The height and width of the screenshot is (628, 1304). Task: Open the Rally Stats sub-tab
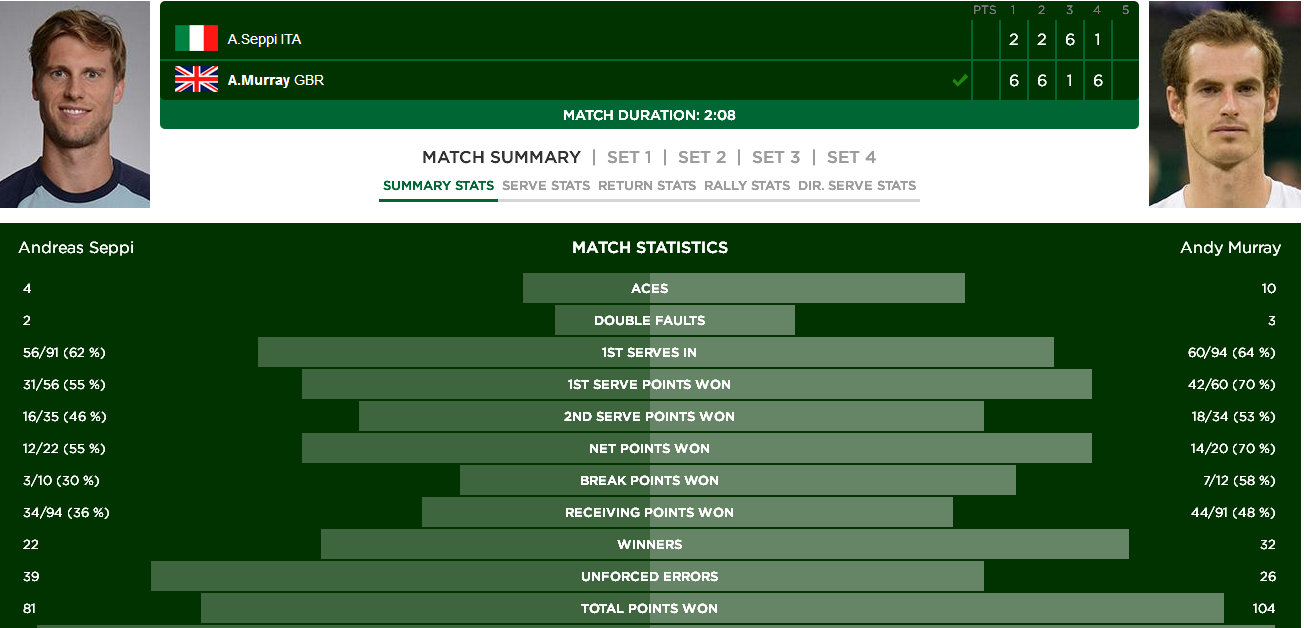(x=747, y=185)
